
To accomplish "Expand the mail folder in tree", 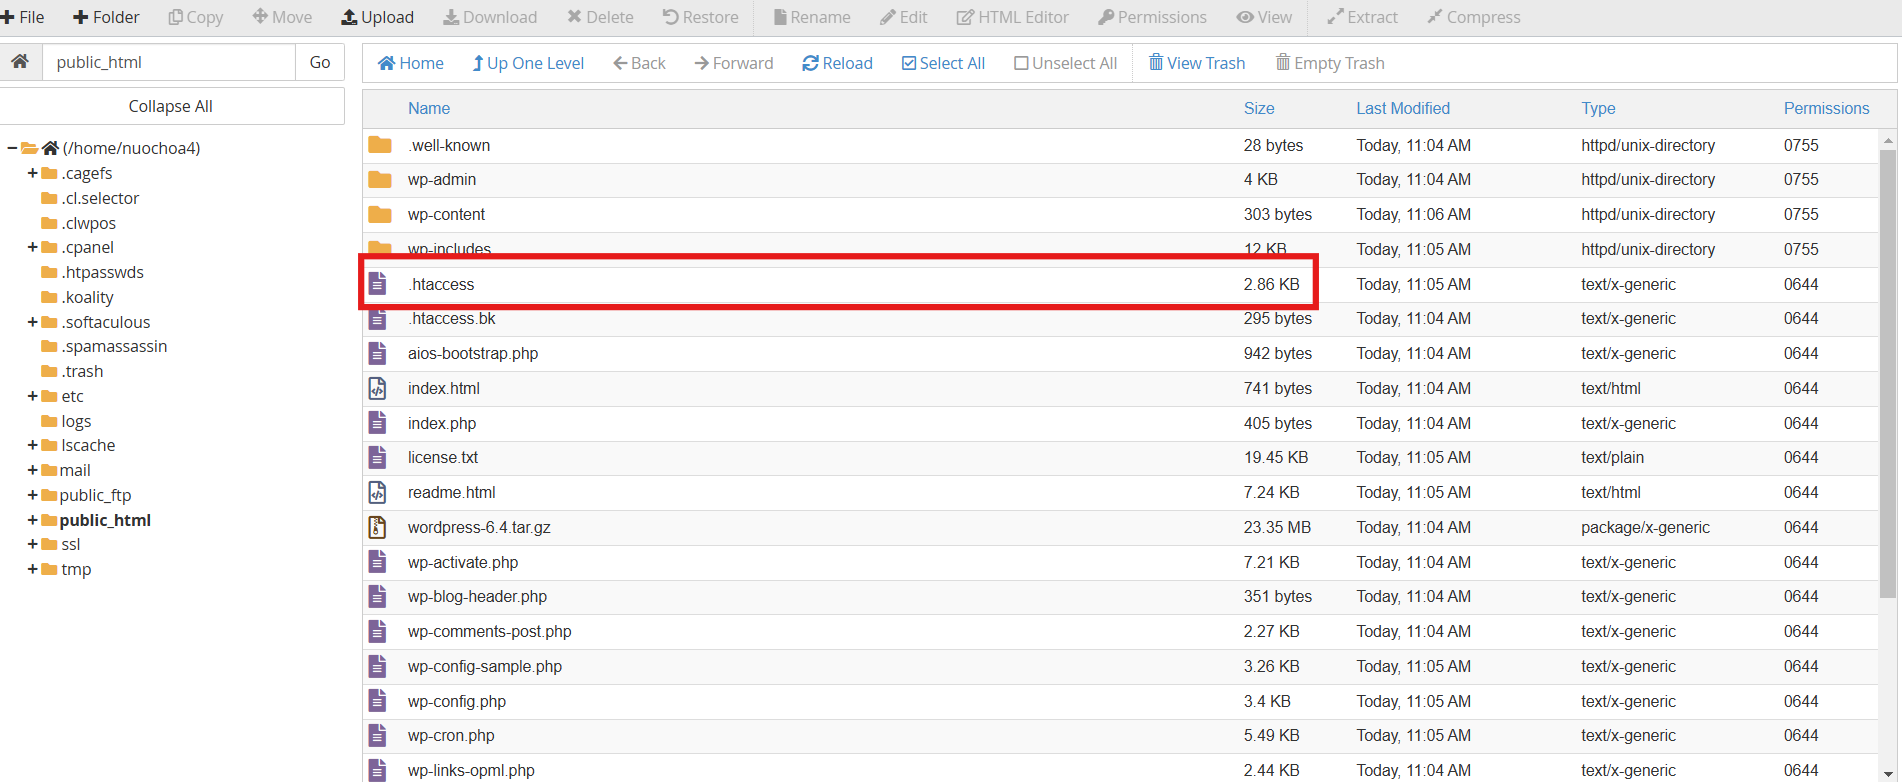I will click(32, 470).
